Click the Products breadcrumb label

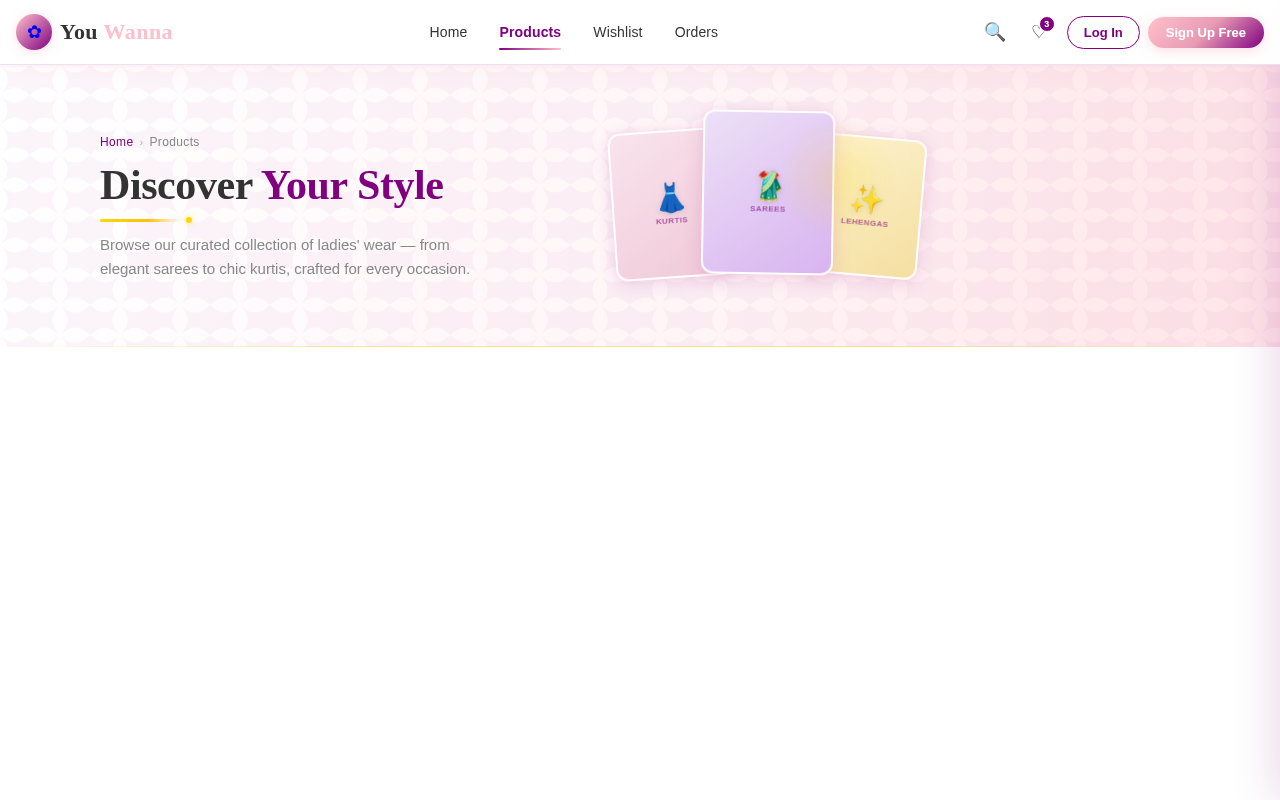174,141
